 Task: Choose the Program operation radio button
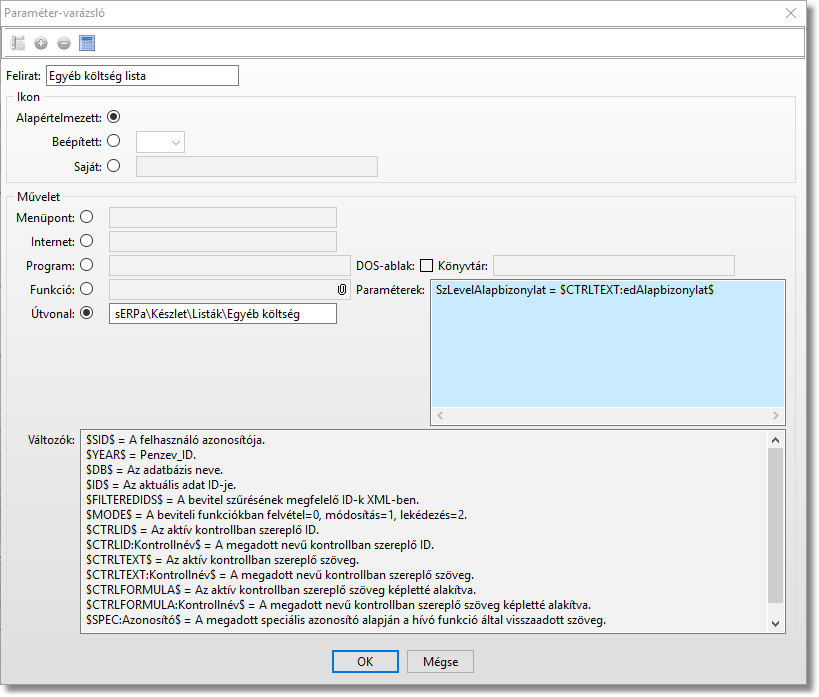(87, 265)
